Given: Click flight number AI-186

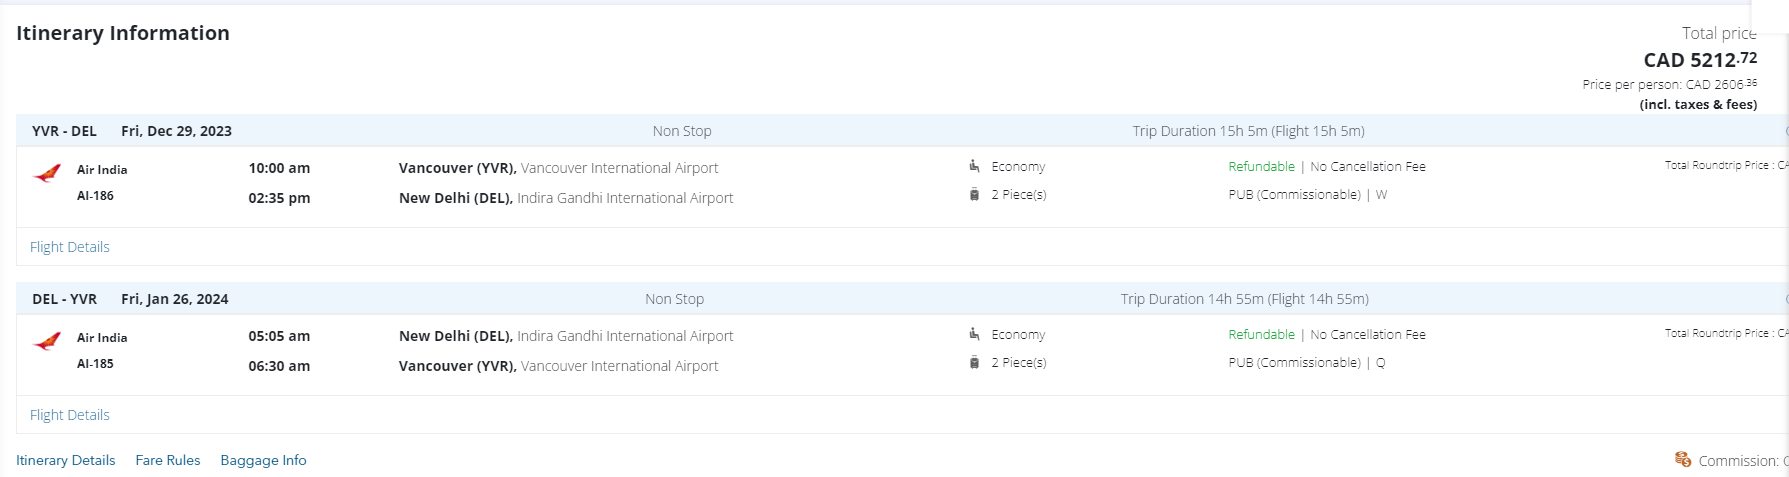Looking at the screenshot, I should tap(95, 196).
